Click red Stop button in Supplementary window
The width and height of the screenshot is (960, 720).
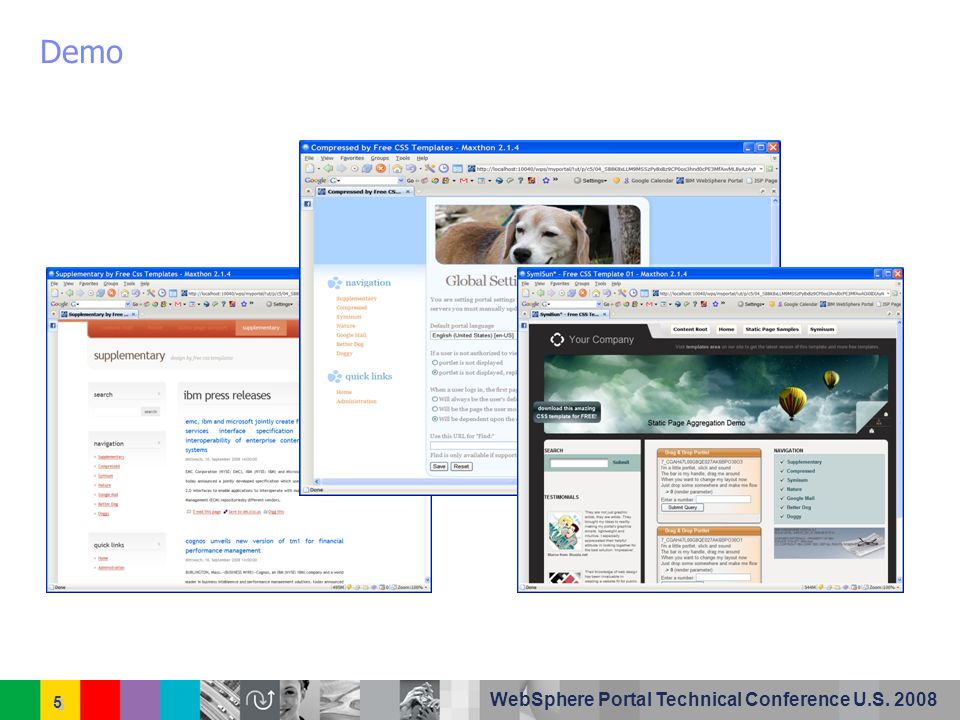pos(111,293)
